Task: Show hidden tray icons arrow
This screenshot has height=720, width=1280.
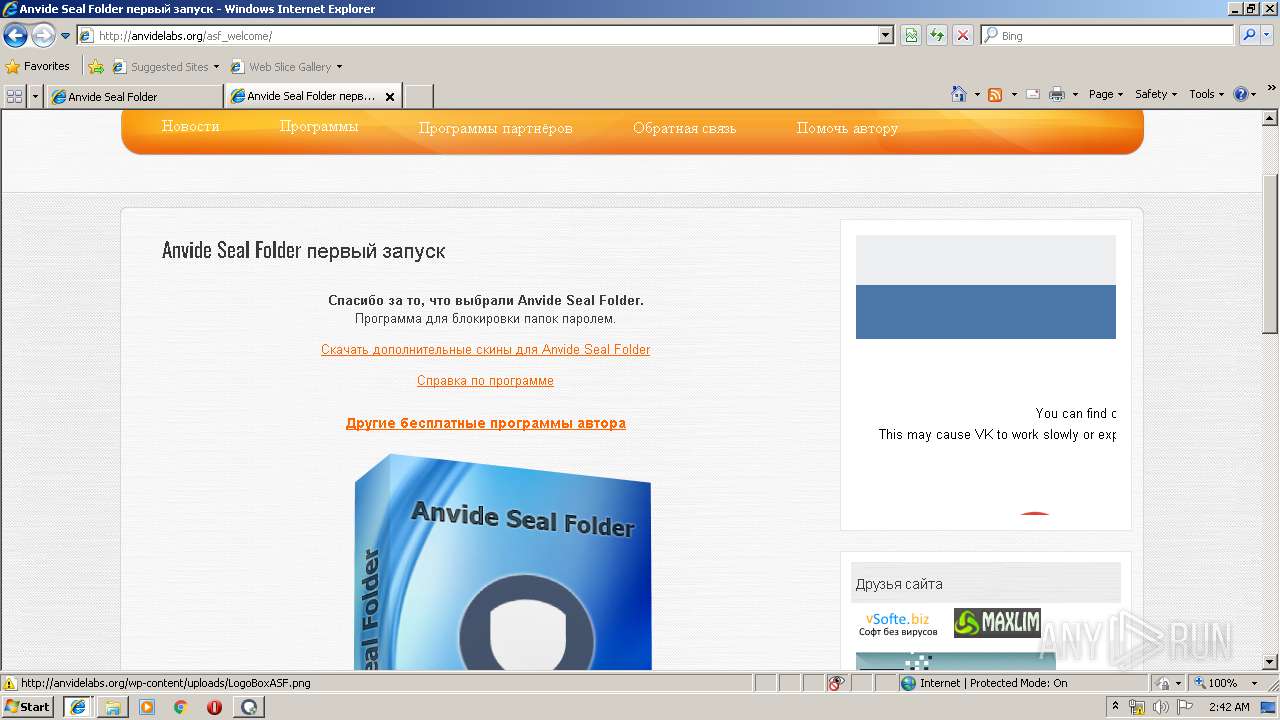Action: click(x=1116, y=707)
